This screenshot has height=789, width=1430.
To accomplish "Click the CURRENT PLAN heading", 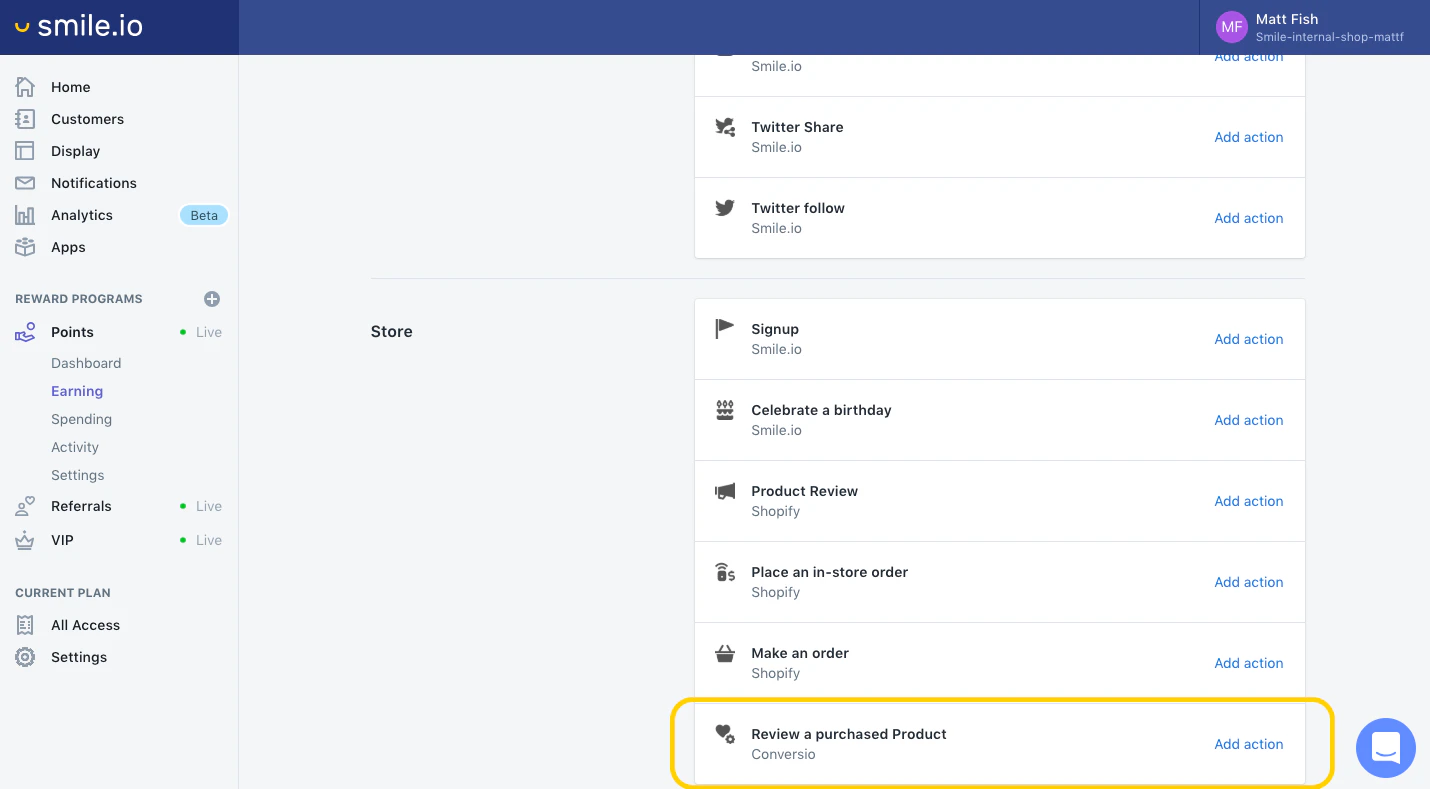I will tap(63, 593).
